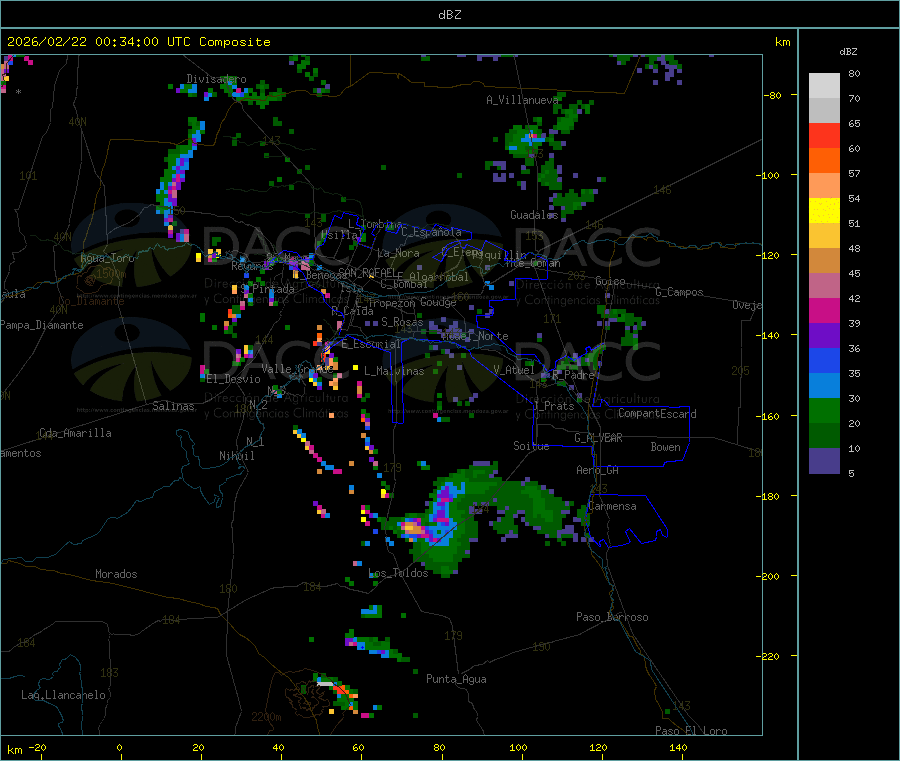
Task: Click the Paso_Barroso map label
Action: pyautogui.click(x=612, y=617)
